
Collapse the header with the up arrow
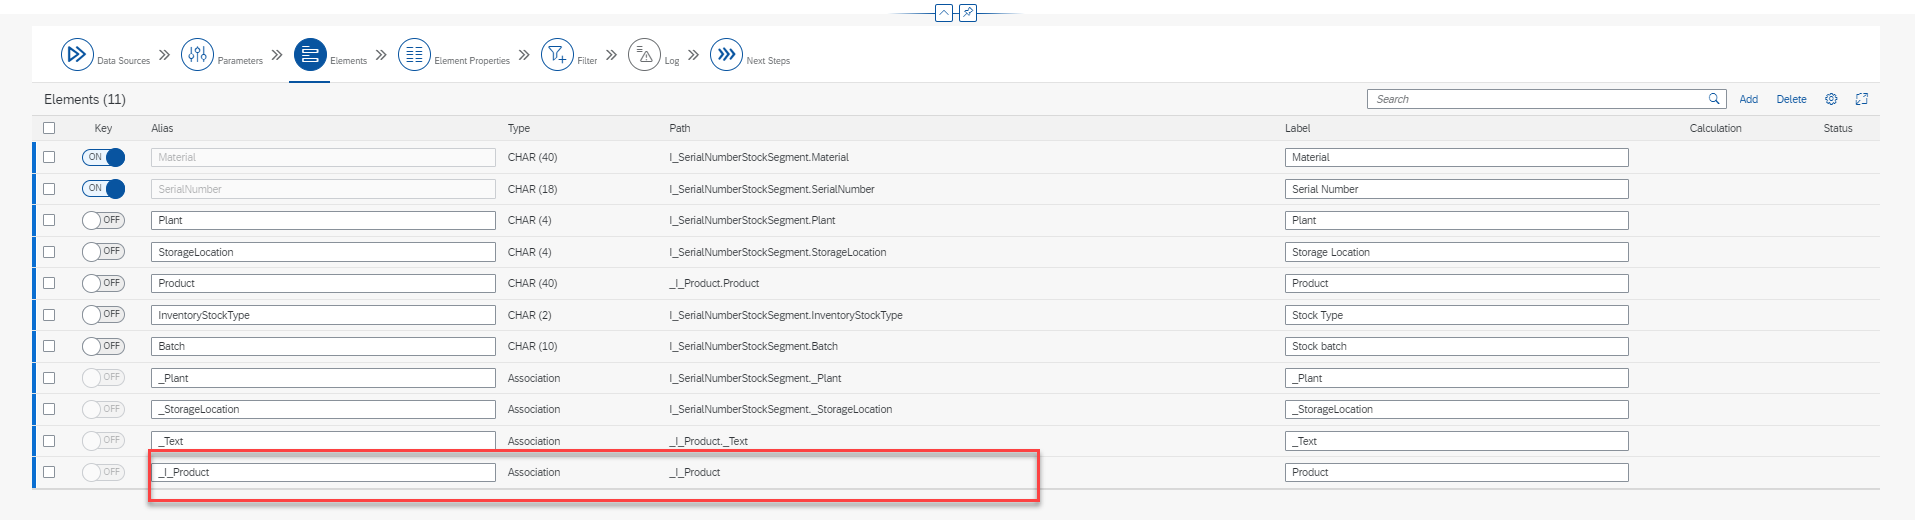coord(943,13)
